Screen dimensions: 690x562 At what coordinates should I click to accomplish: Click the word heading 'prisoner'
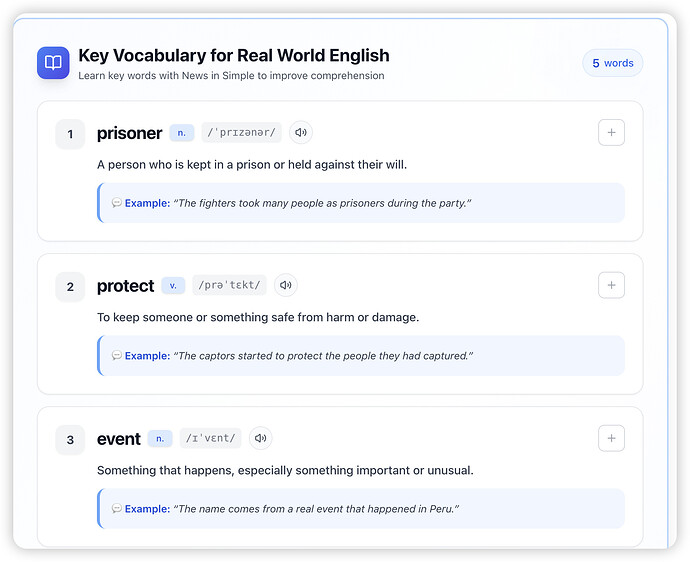(x=129, y=133)
